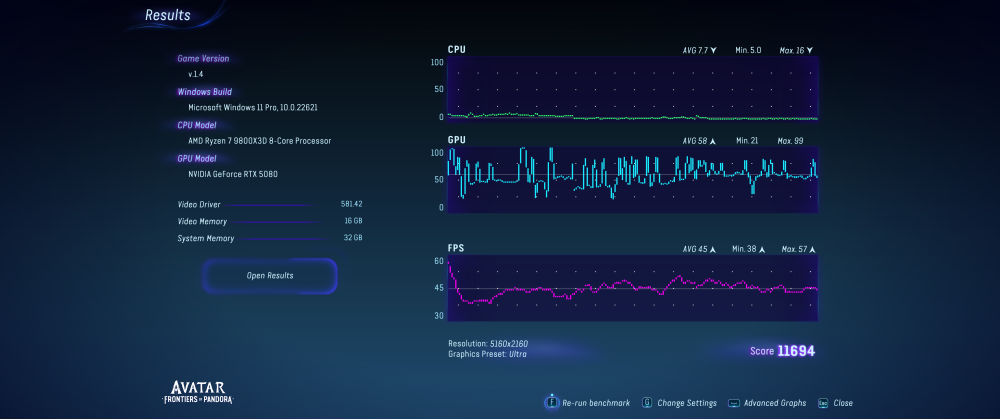
Task: Click the up arrow next to FPS Max. 57
Action: coord(813,249)
